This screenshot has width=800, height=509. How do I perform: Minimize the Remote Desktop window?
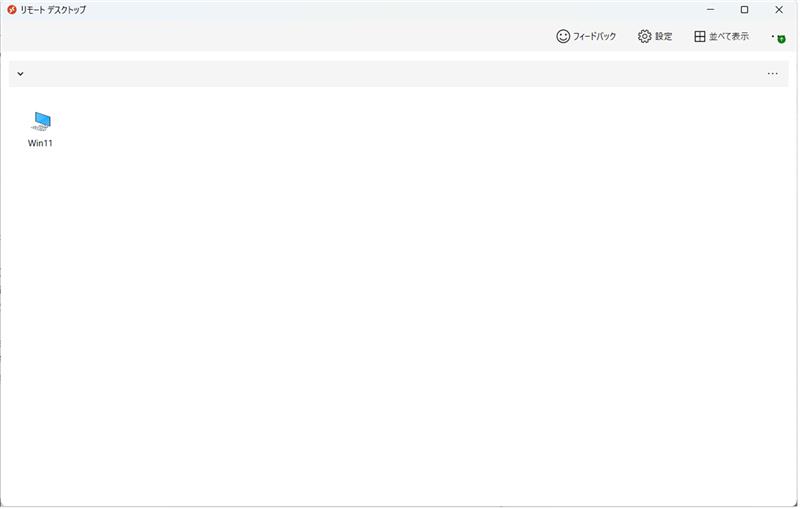click(x=709, y=9)
